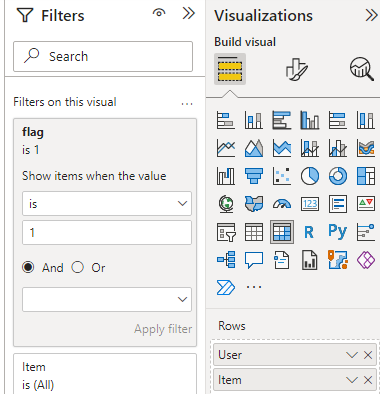Select the Key influencers visual
The image size is (380, 394).
(366, 232)
